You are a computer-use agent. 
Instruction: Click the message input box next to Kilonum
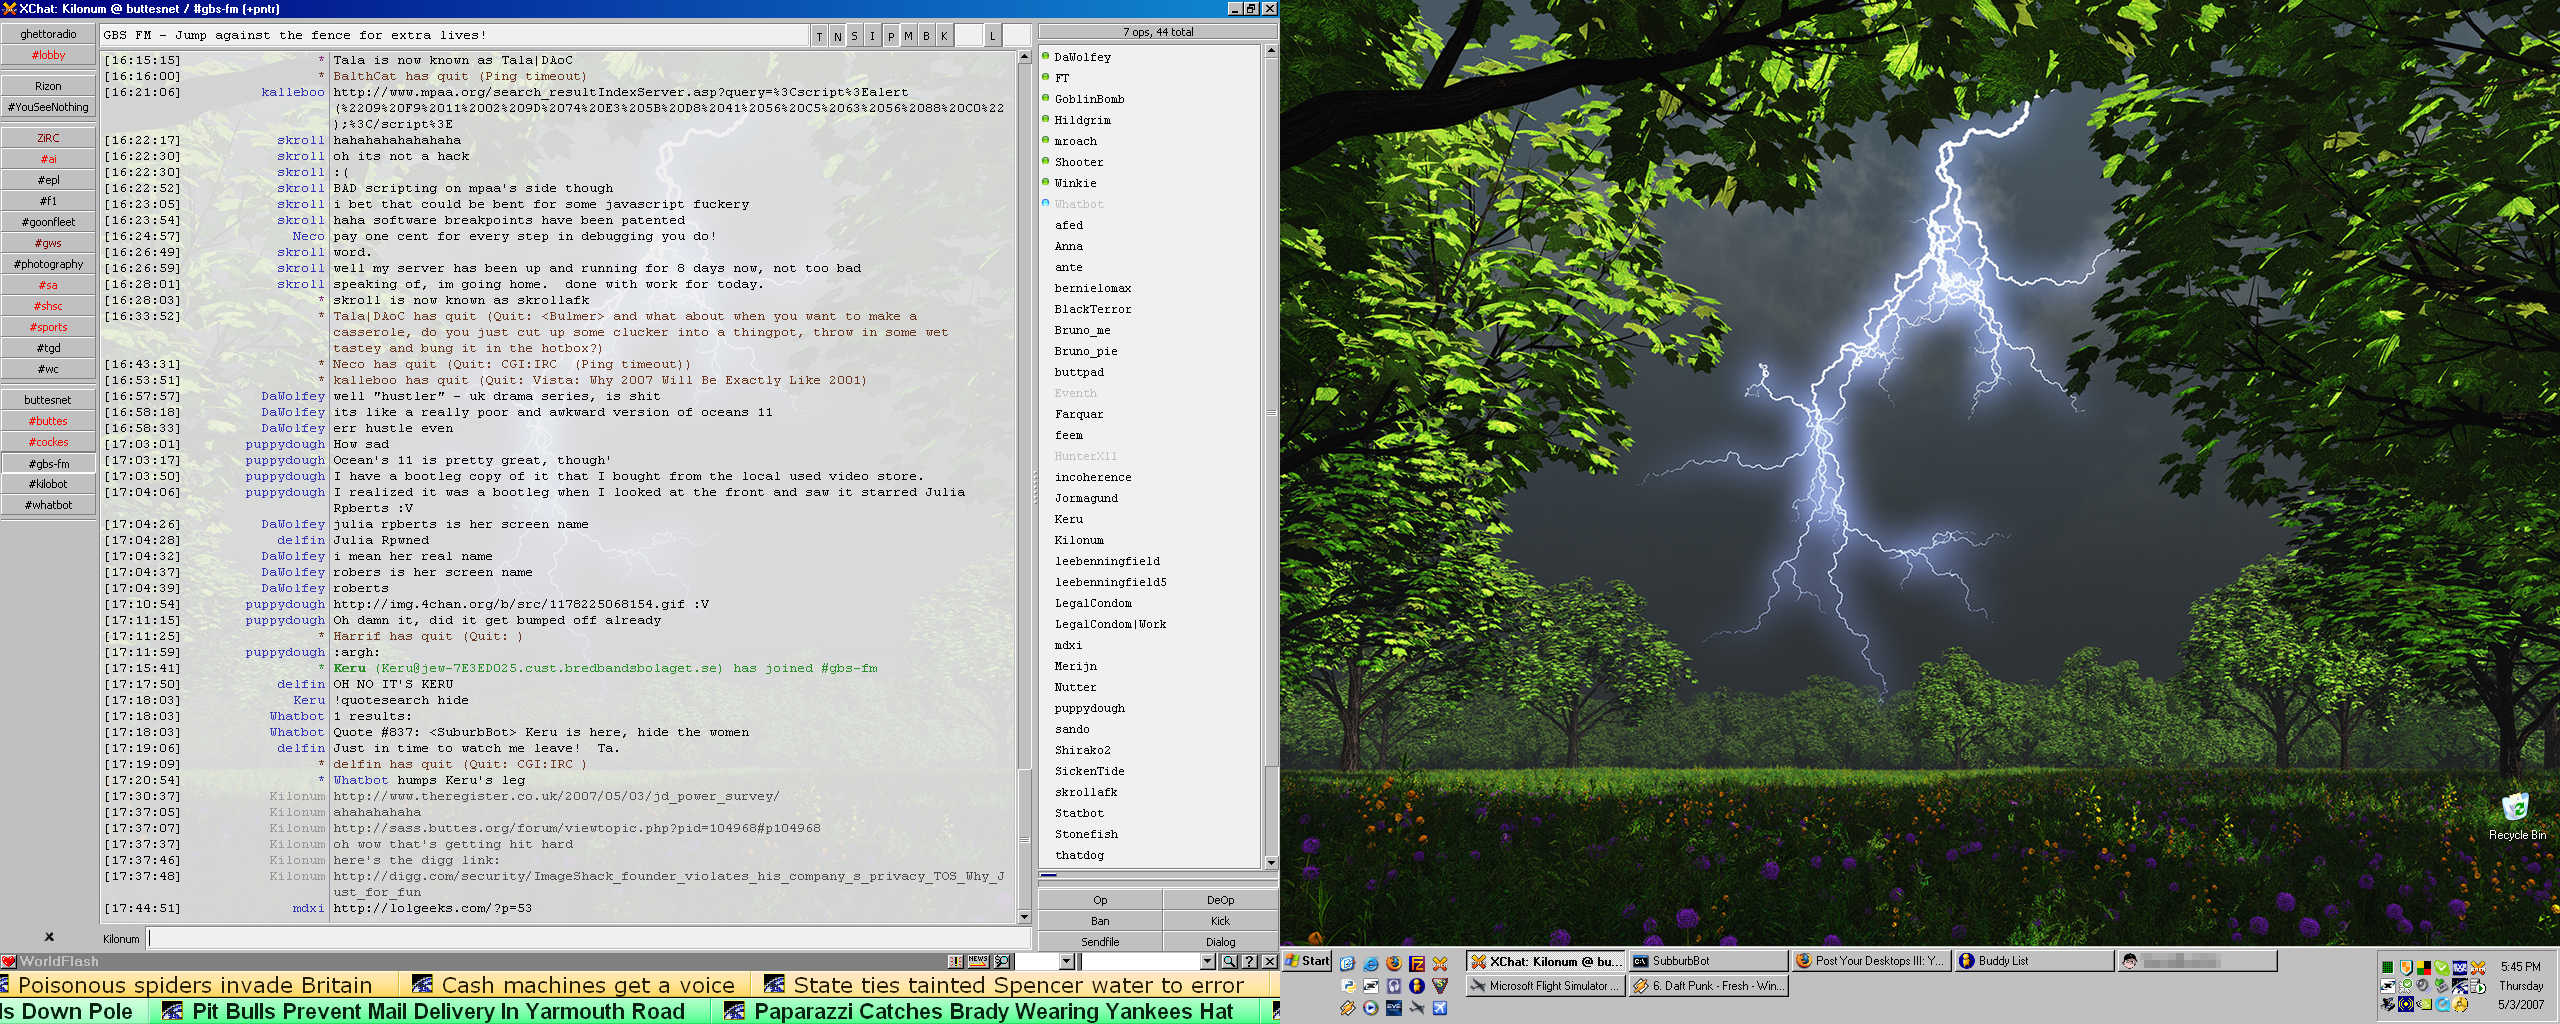[x=589, y=938]
